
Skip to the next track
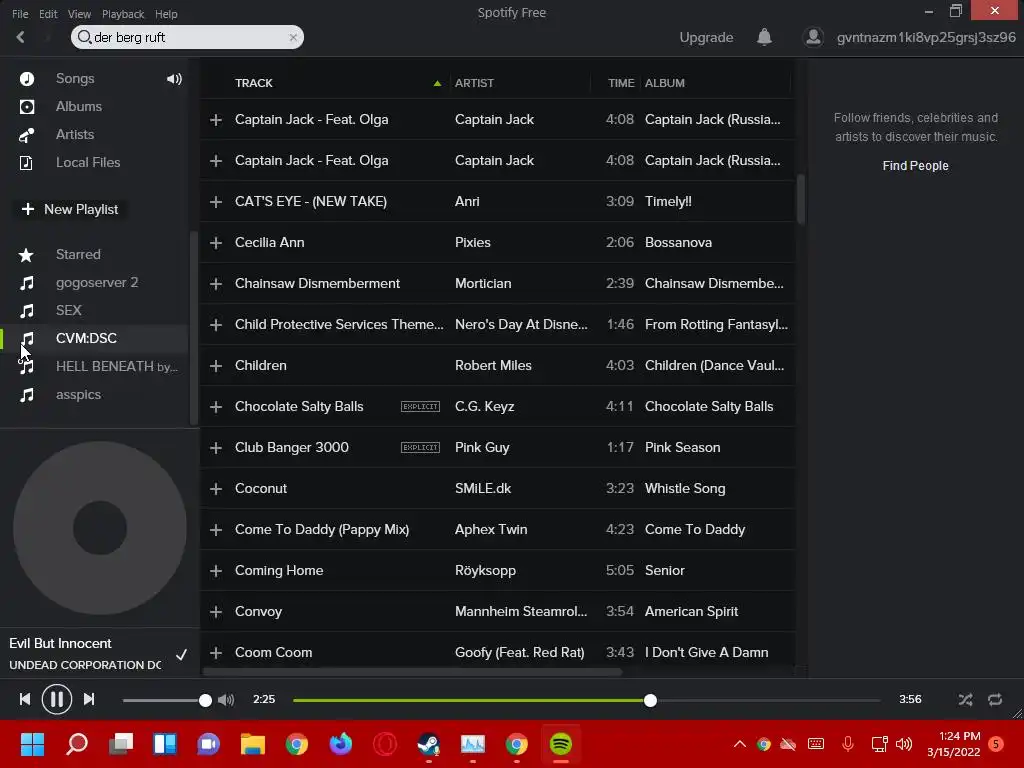(89, 699)
